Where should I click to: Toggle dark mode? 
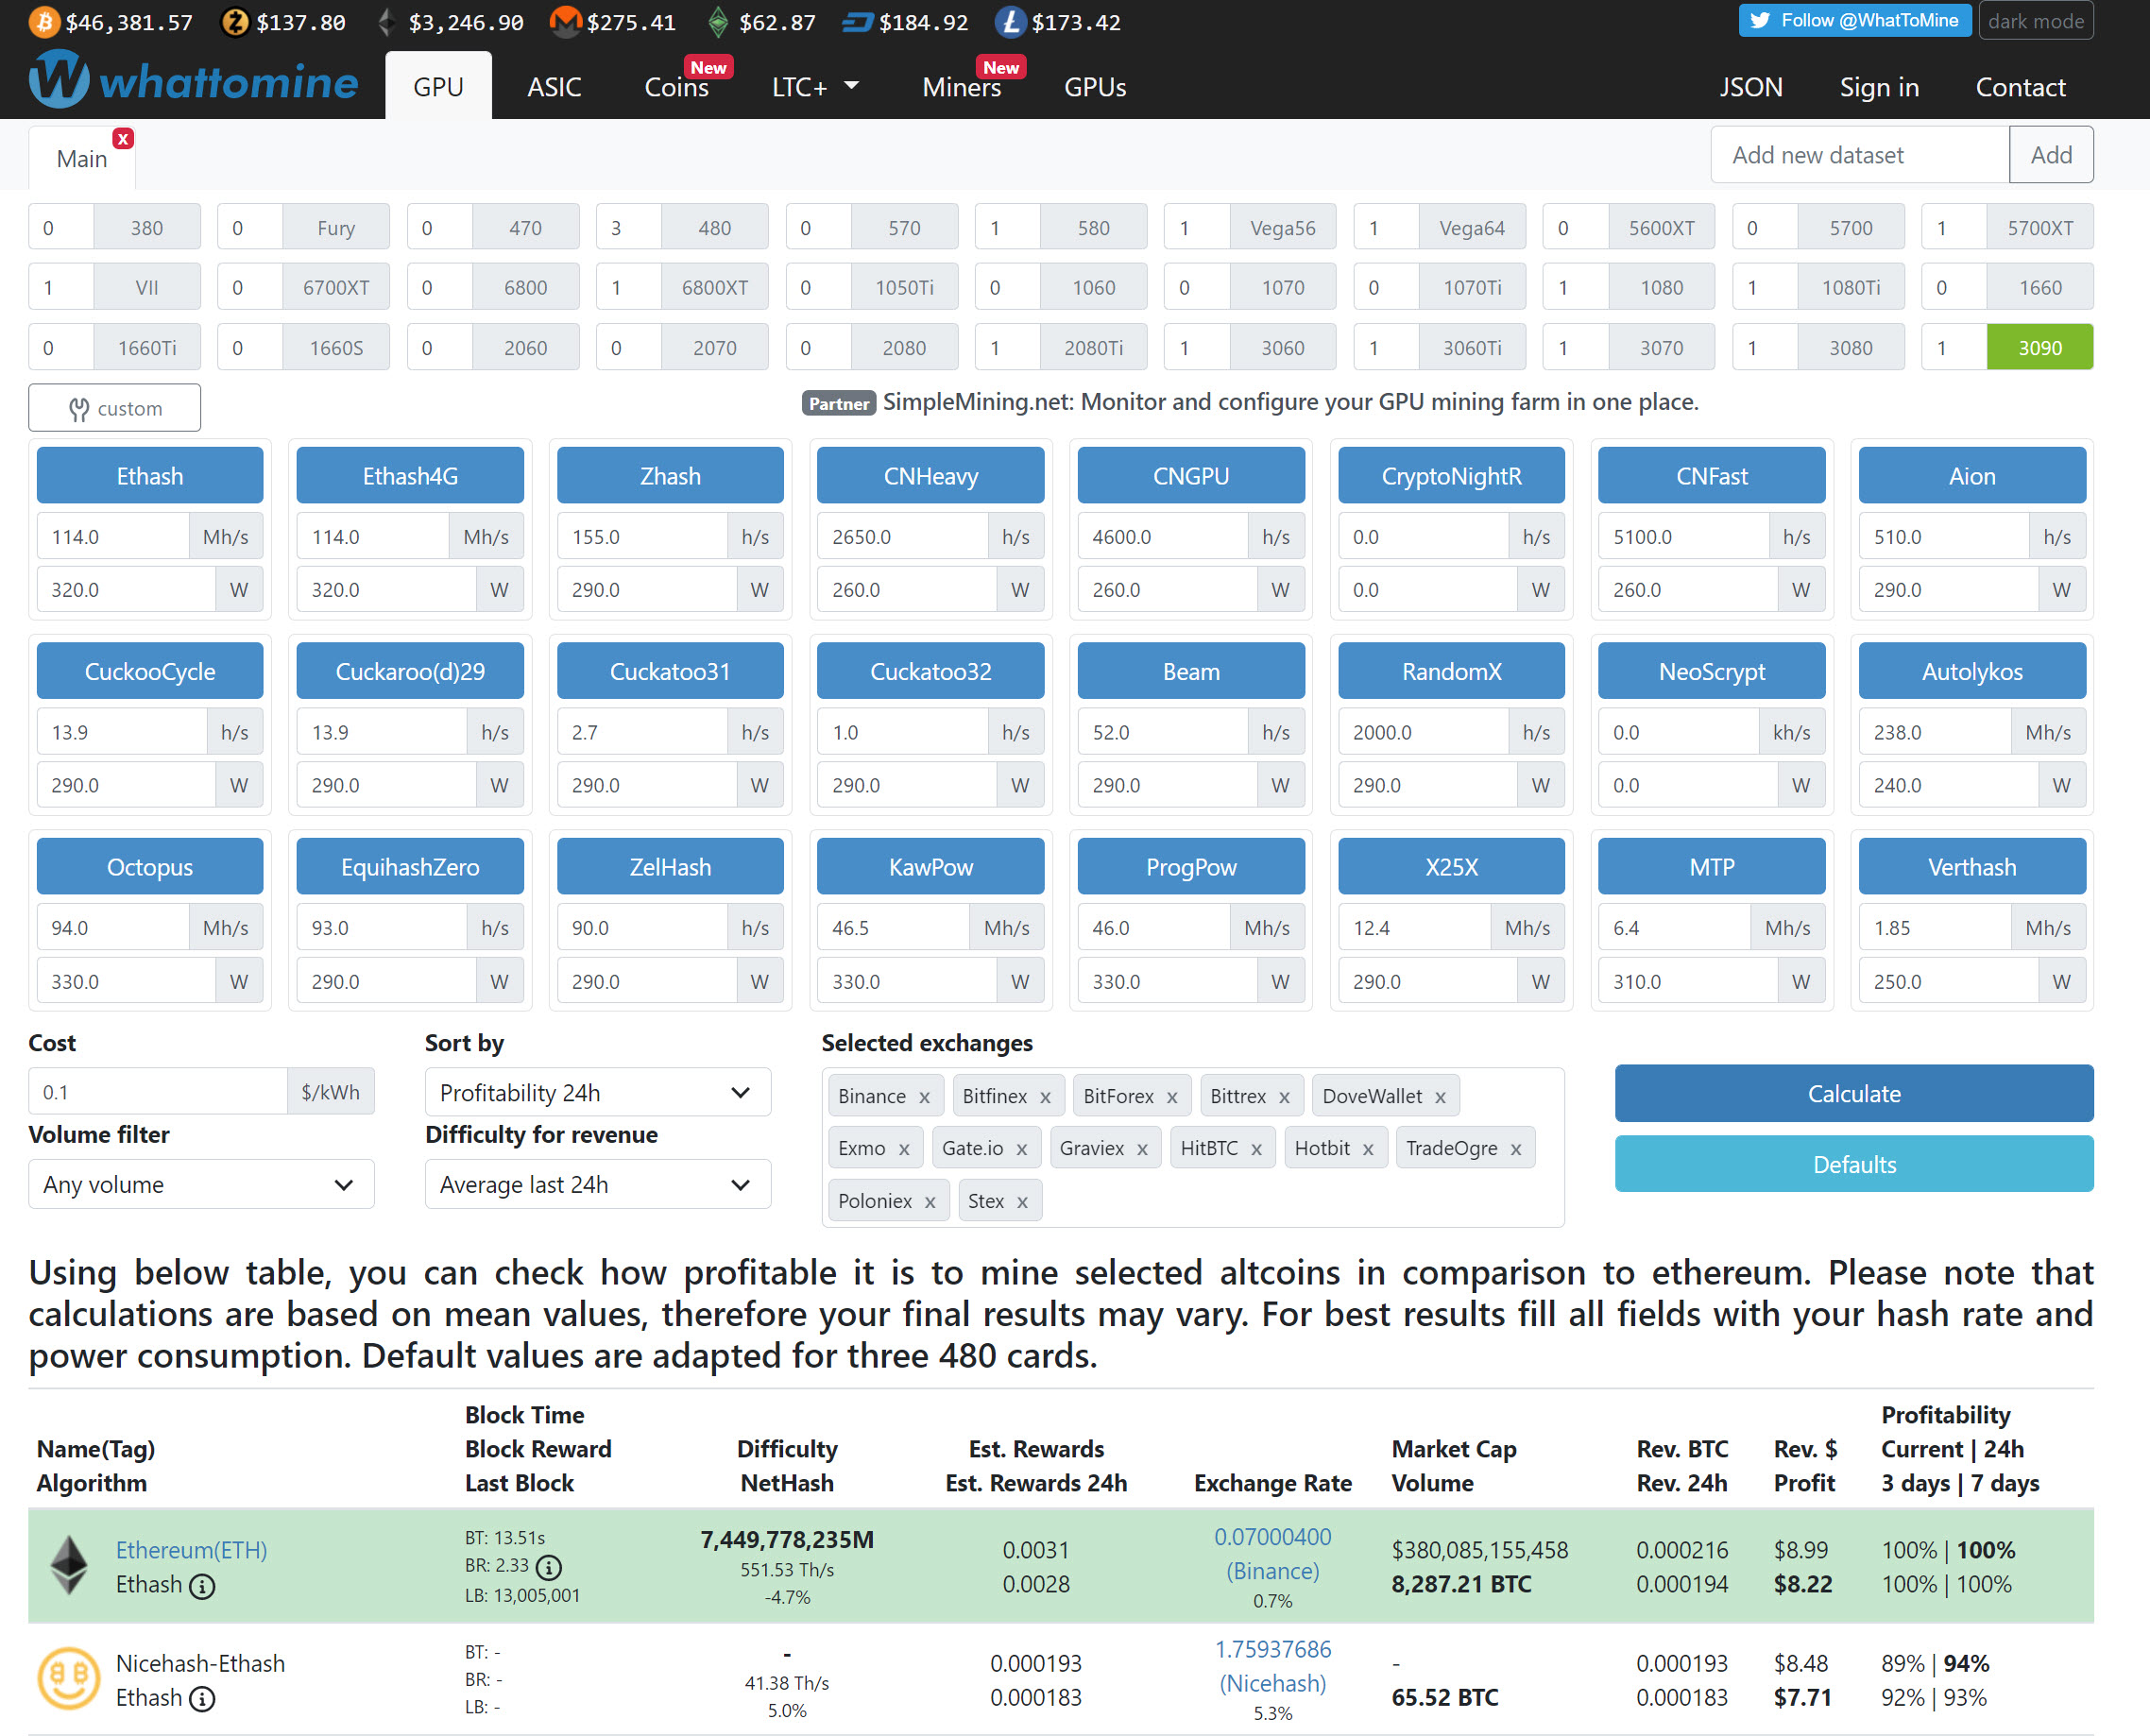pyautogui.click(x=2036, y=21)
